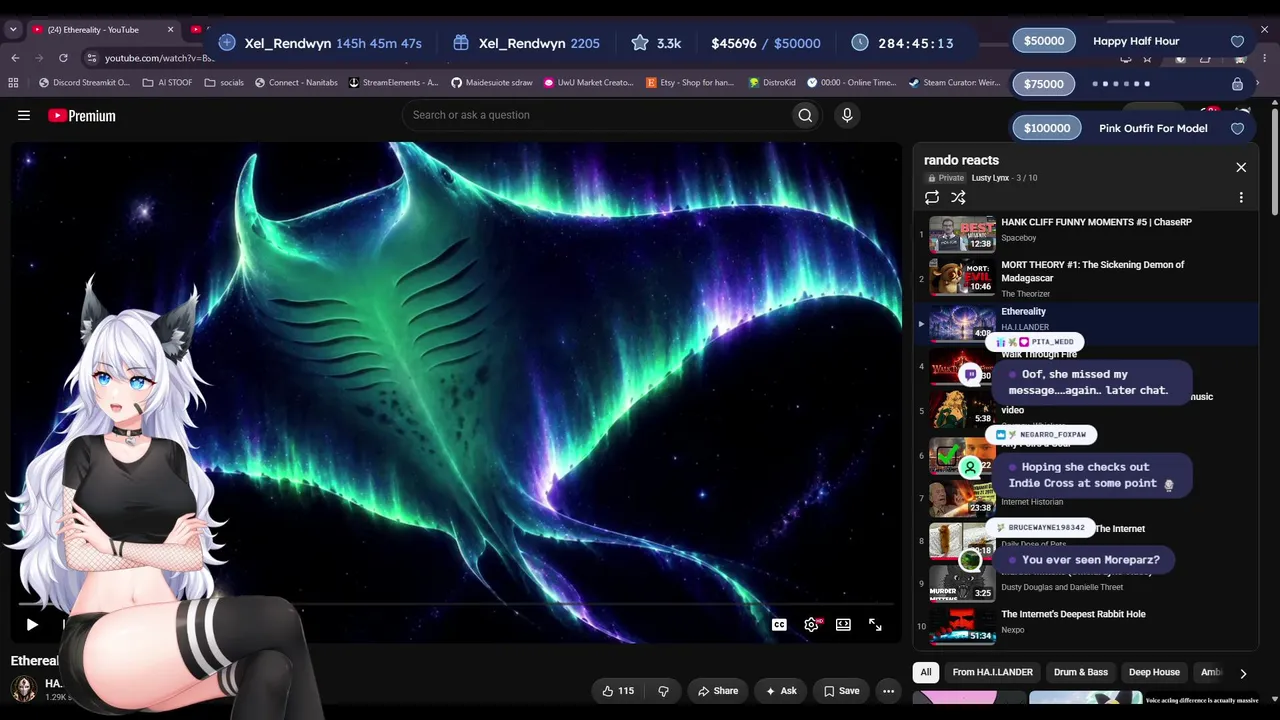Image resolution: width=1280 pixels, height=720 pixels.
Task: Open more actions below the video
Action: click(x=888, y=691)
